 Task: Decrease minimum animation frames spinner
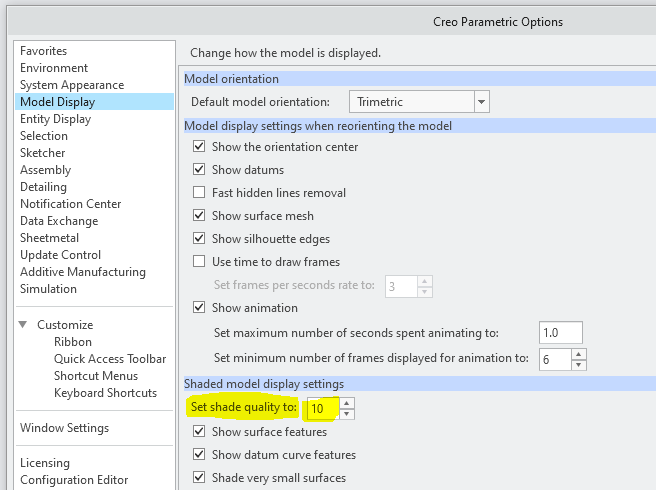pos(578,363)
